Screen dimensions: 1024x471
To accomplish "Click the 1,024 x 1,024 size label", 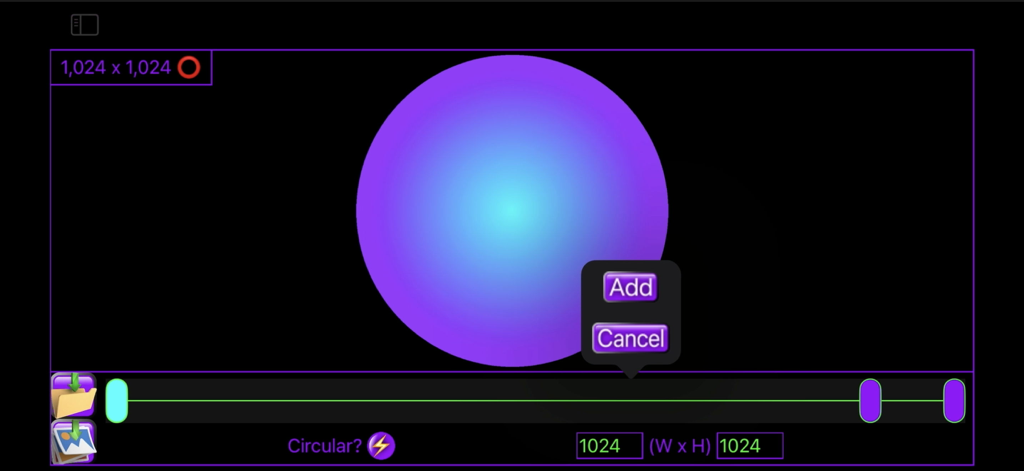I will point(116,67).
